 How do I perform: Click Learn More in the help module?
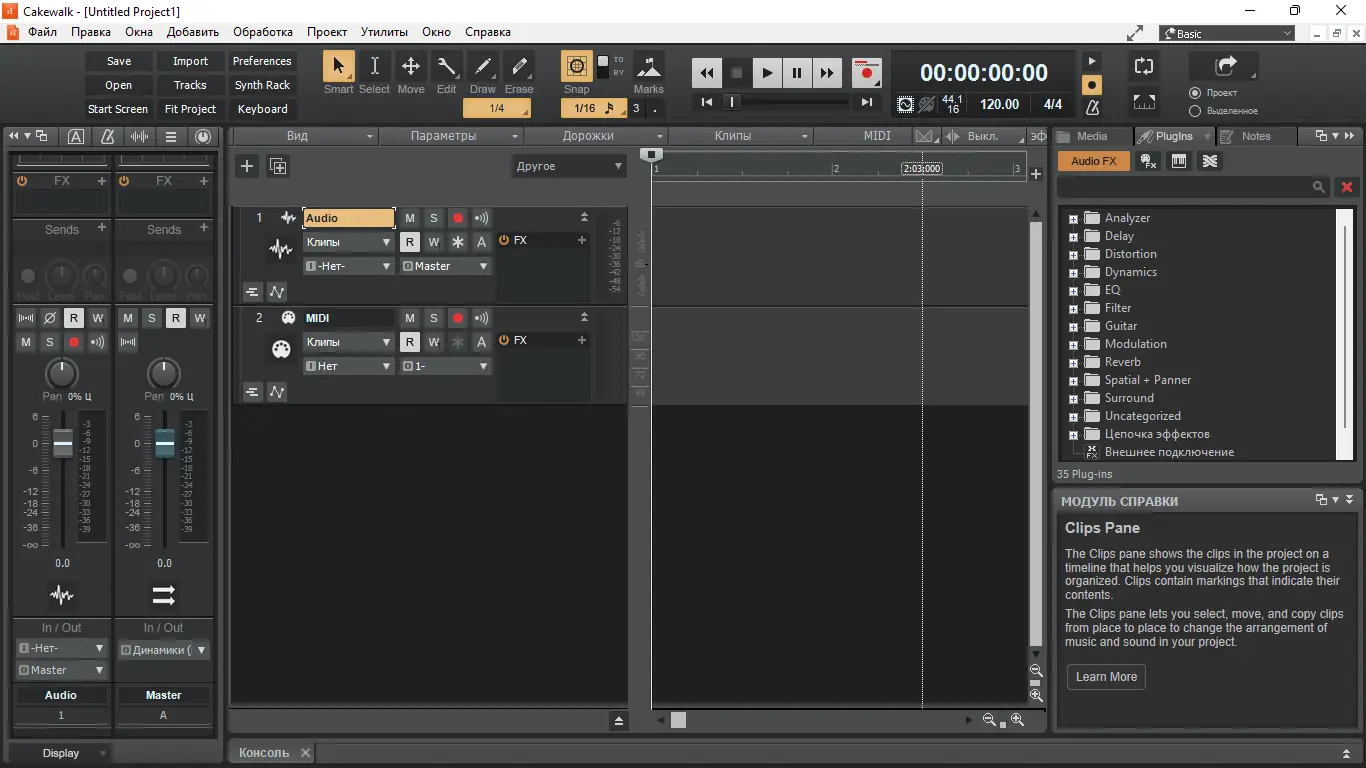1106,677
